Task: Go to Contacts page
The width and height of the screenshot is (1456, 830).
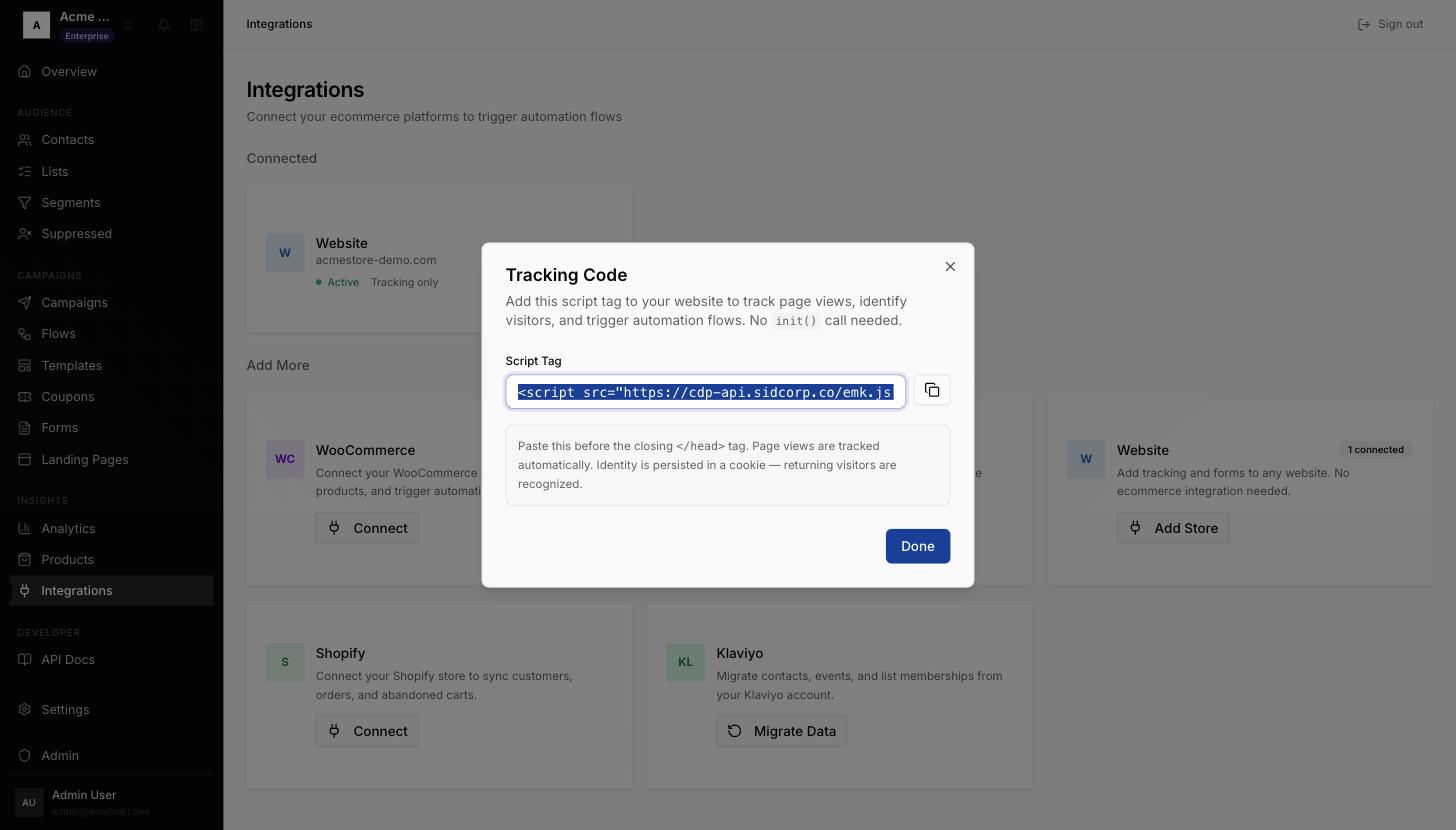Action: click(112, 140)
